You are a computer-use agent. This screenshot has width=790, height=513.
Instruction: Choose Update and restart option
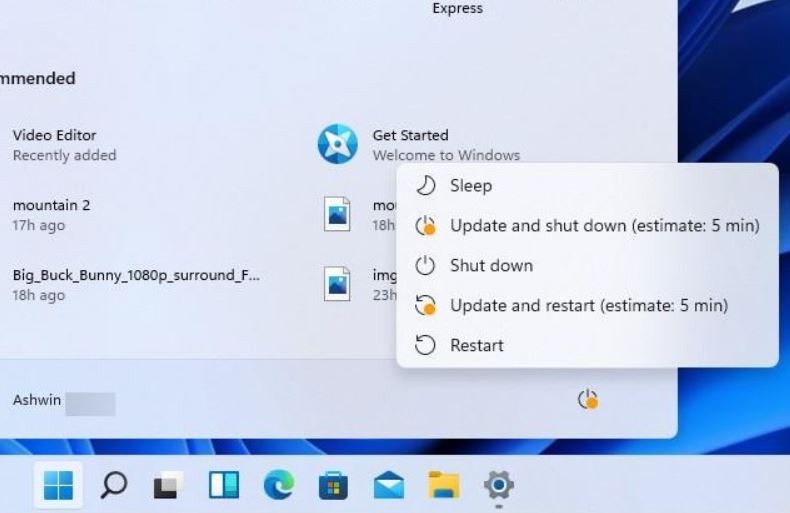click(x=587, y=305)
